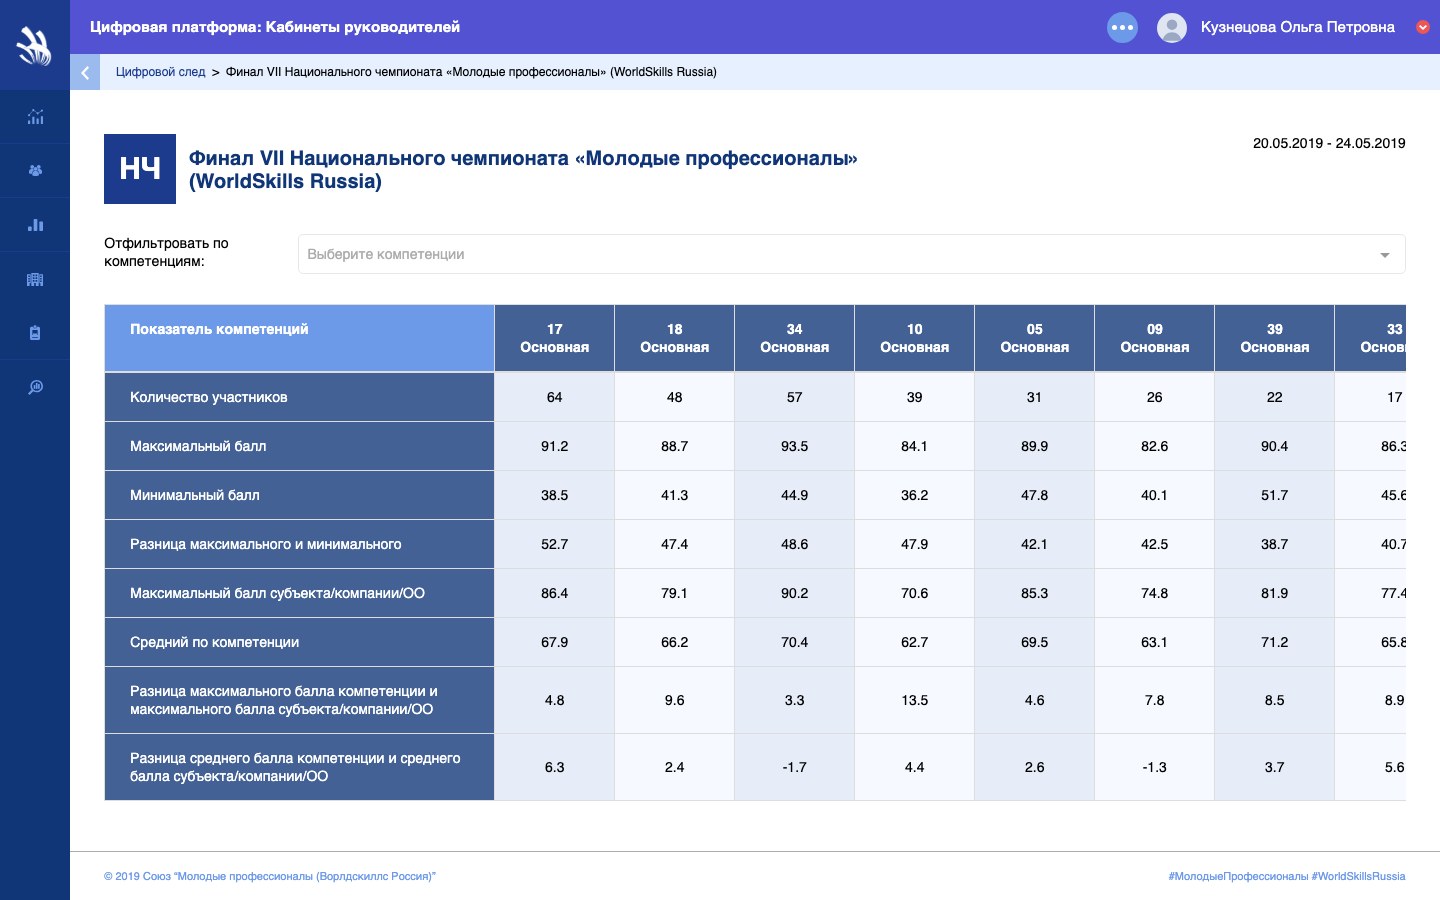Click the back chevron in breadcrumb bar

tap(85, 72)
